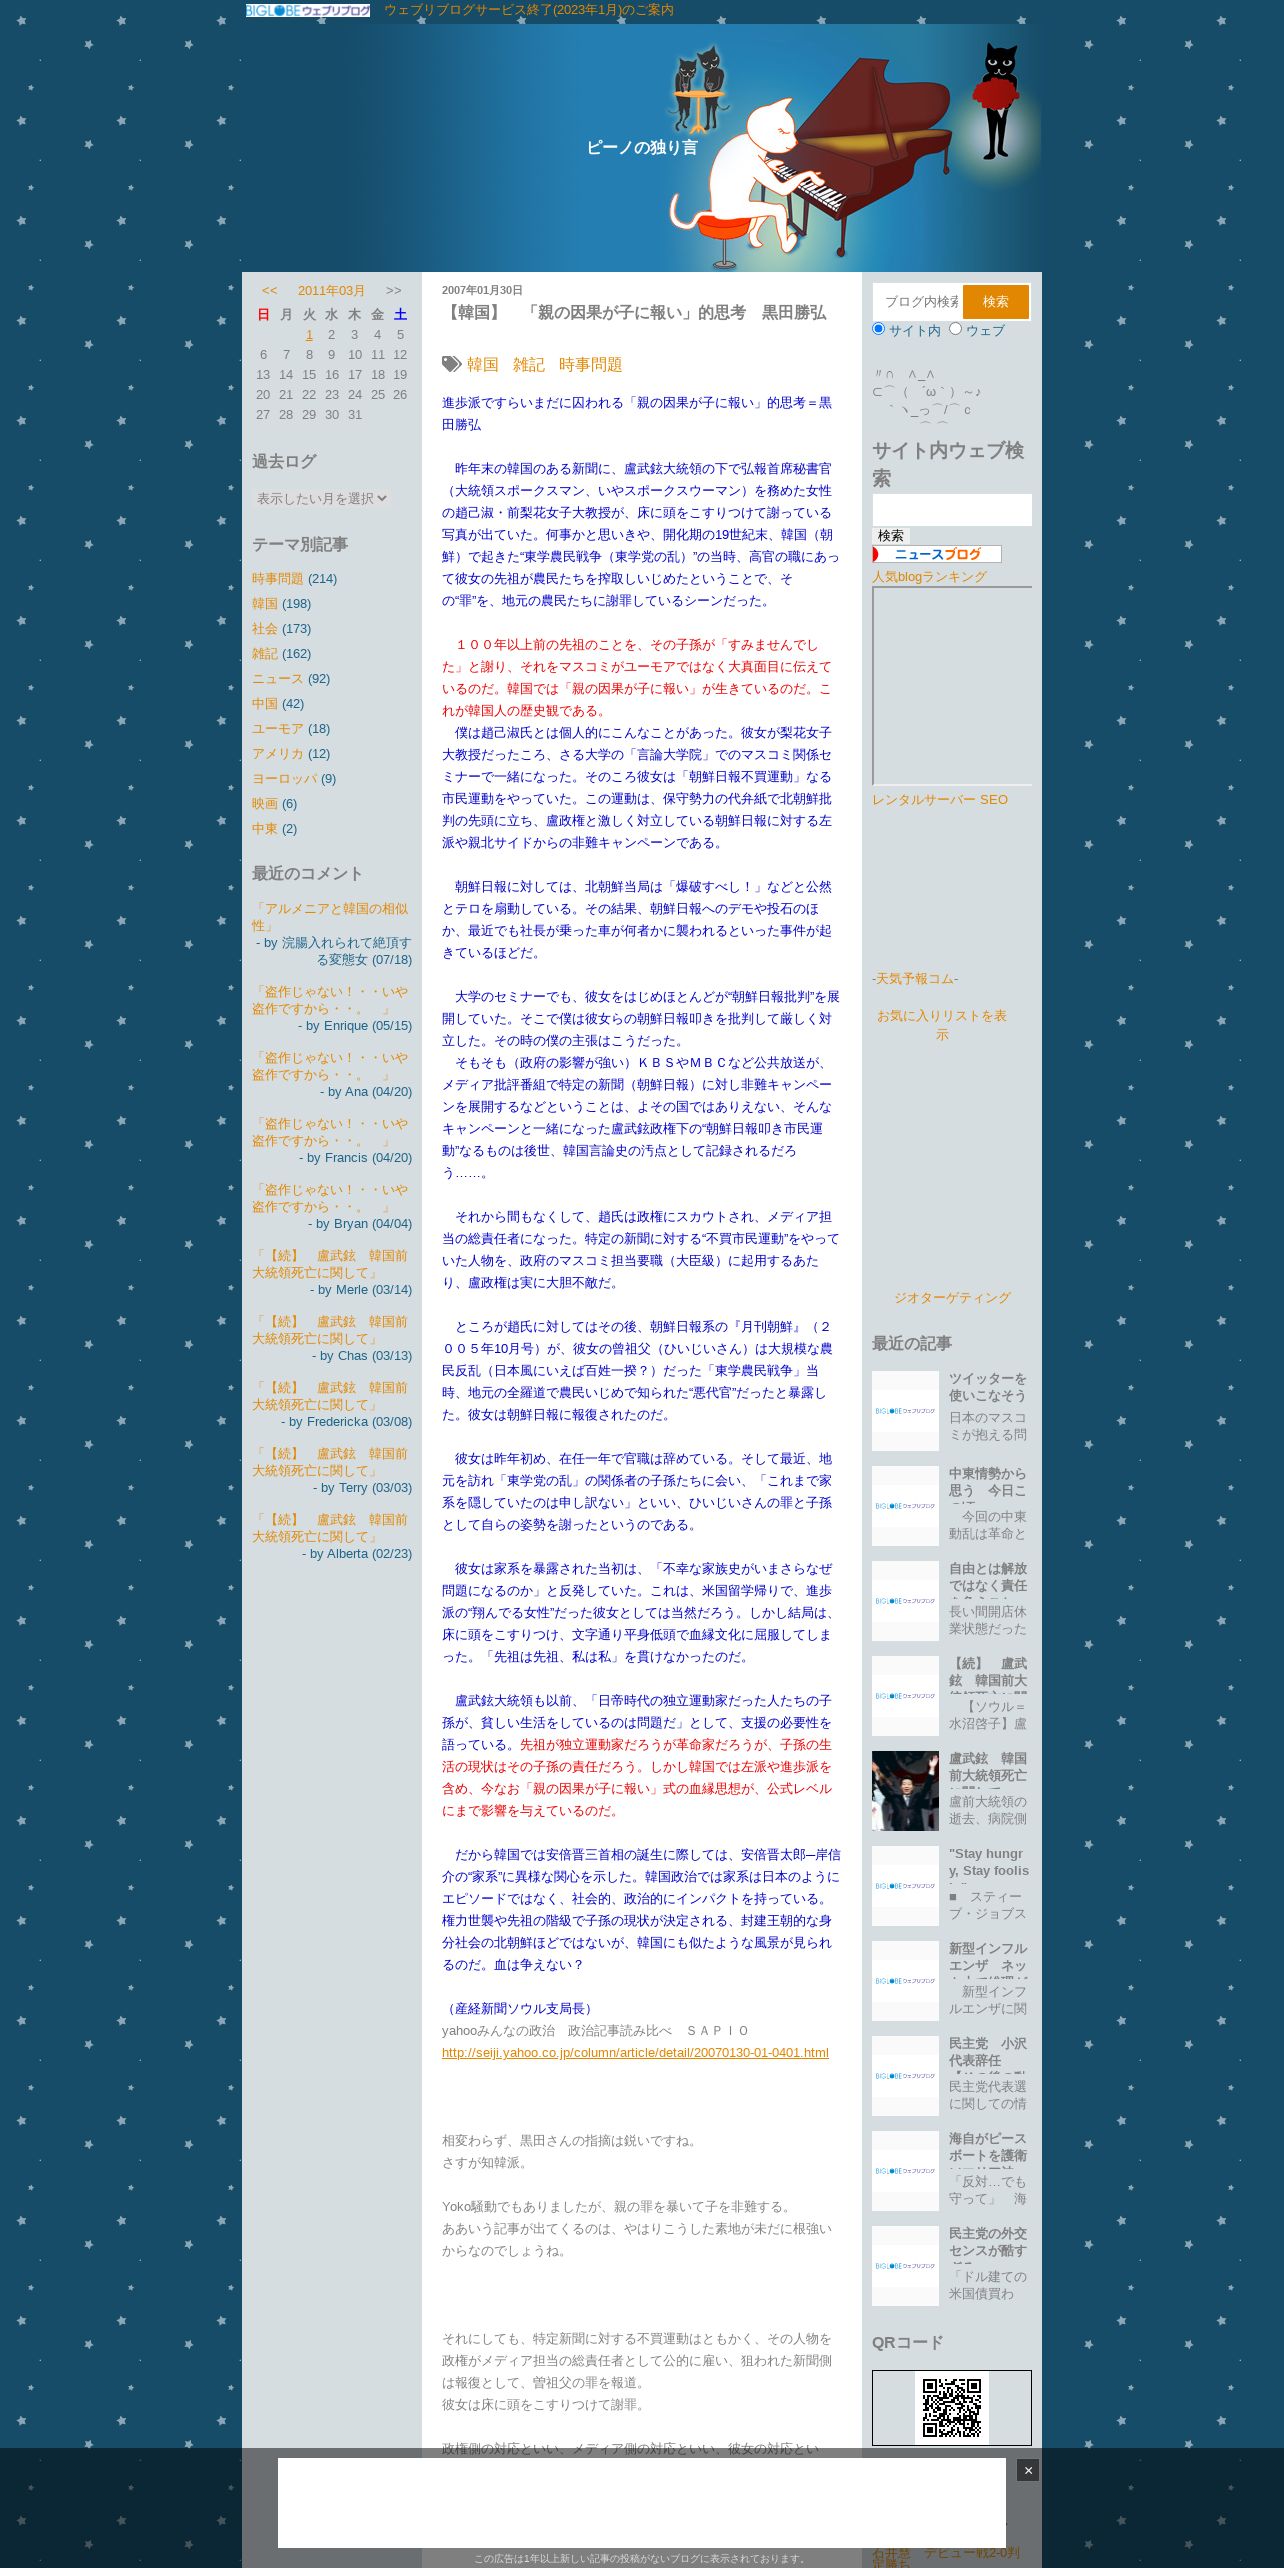
Task: Open the ヨーロッパ theme category
Action: pos(284,779)
